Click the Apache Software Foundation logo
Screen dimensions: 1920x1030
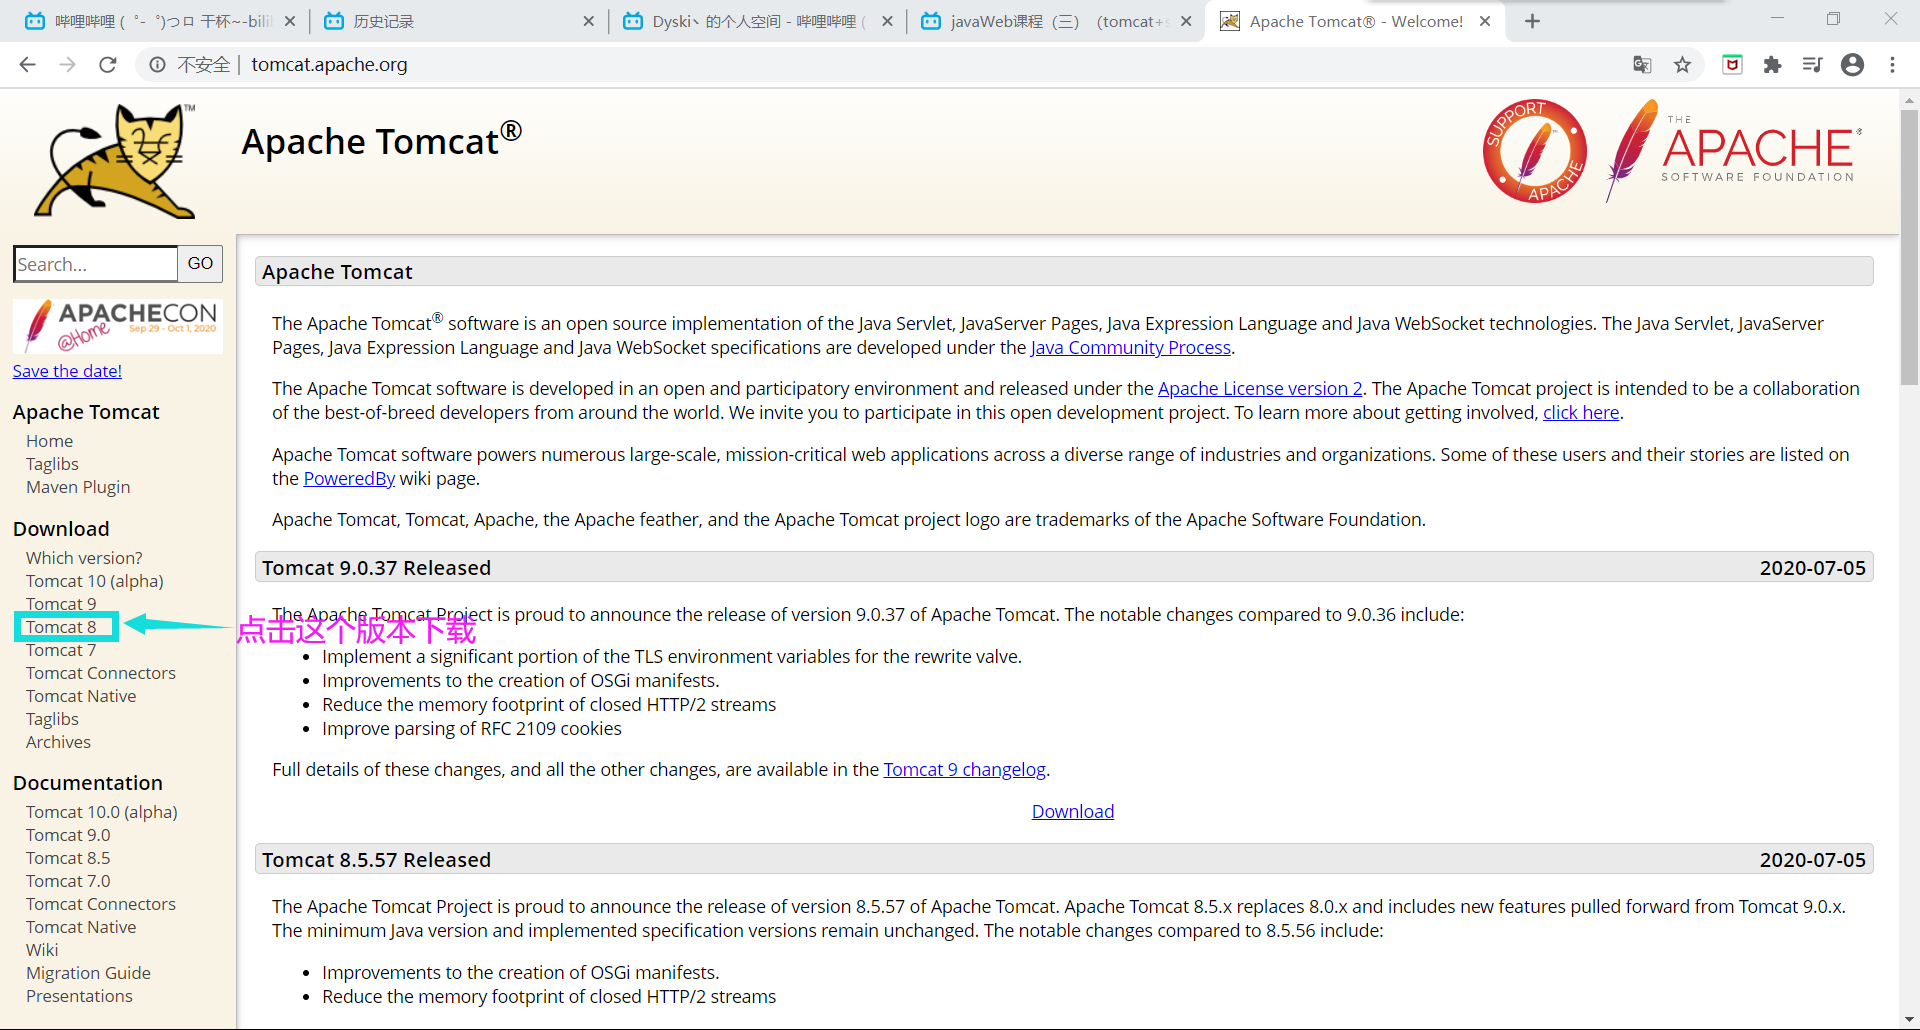pos(1734,151)
